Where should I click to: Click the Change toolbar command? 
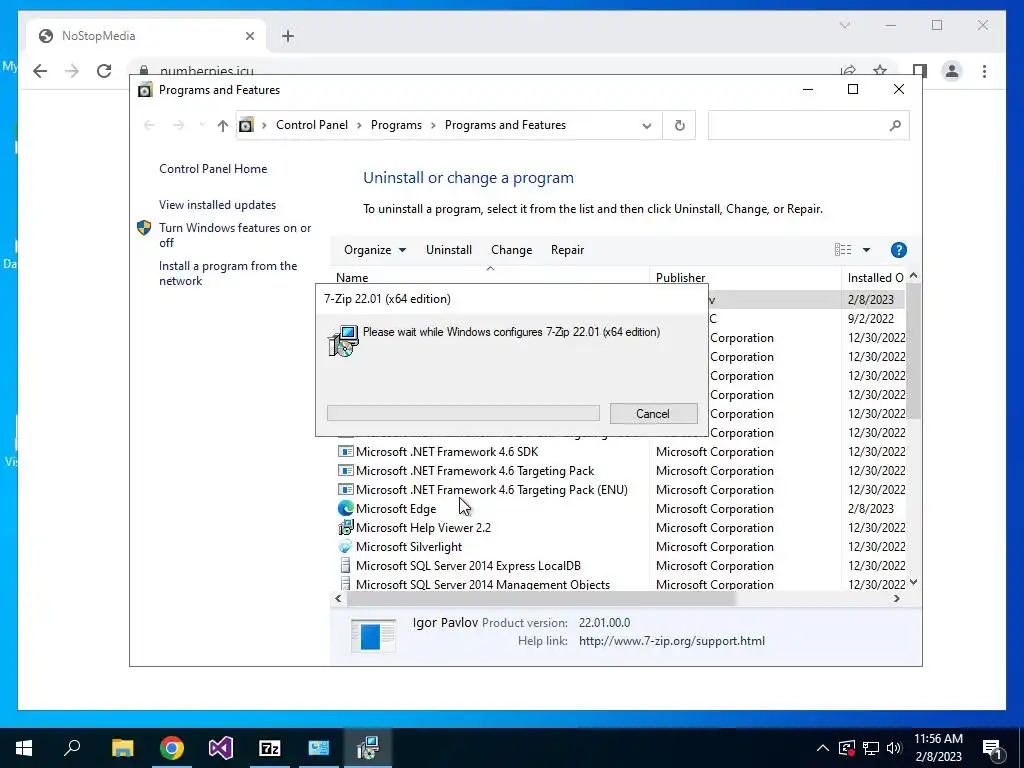tap(511, 250)
